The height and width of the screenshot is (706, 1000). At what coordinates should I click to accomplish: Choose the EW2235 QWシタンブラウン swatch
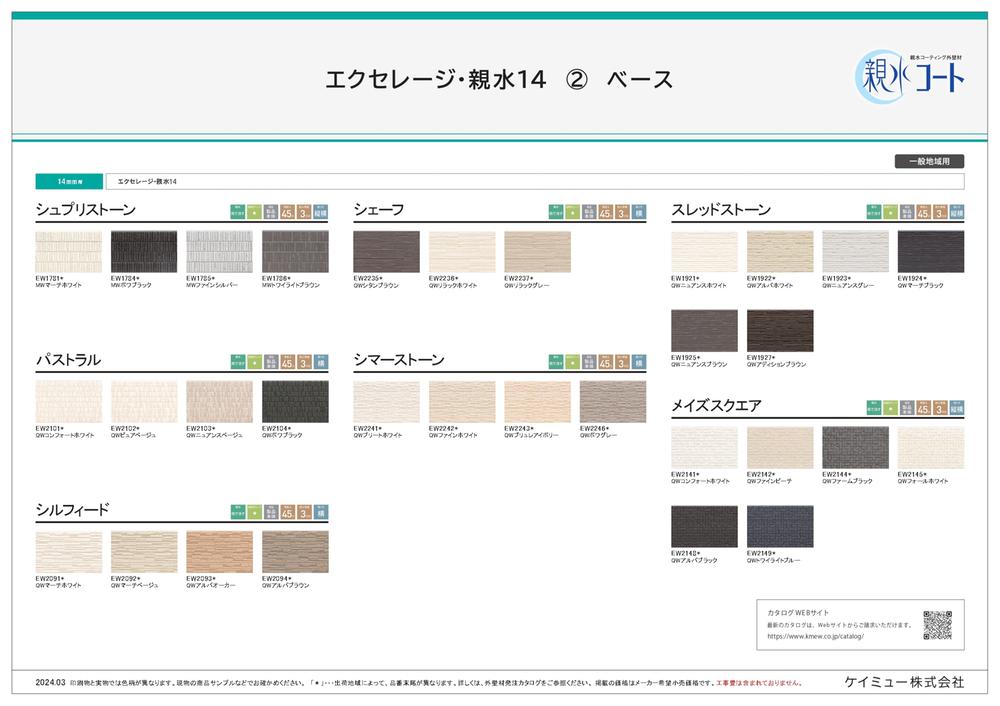coord(386,252)
